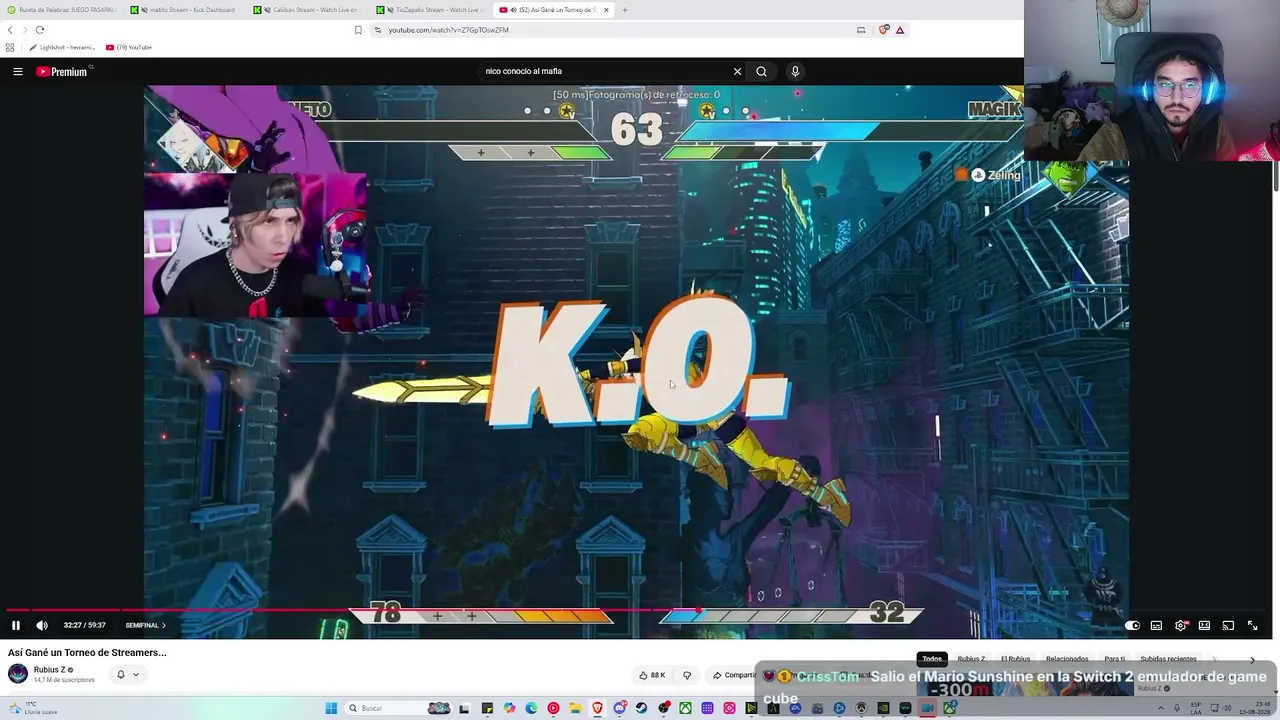Select the Para ti filter chip
The height and width of the screenshot is (720, 1280).
[x=1114, y=659]
